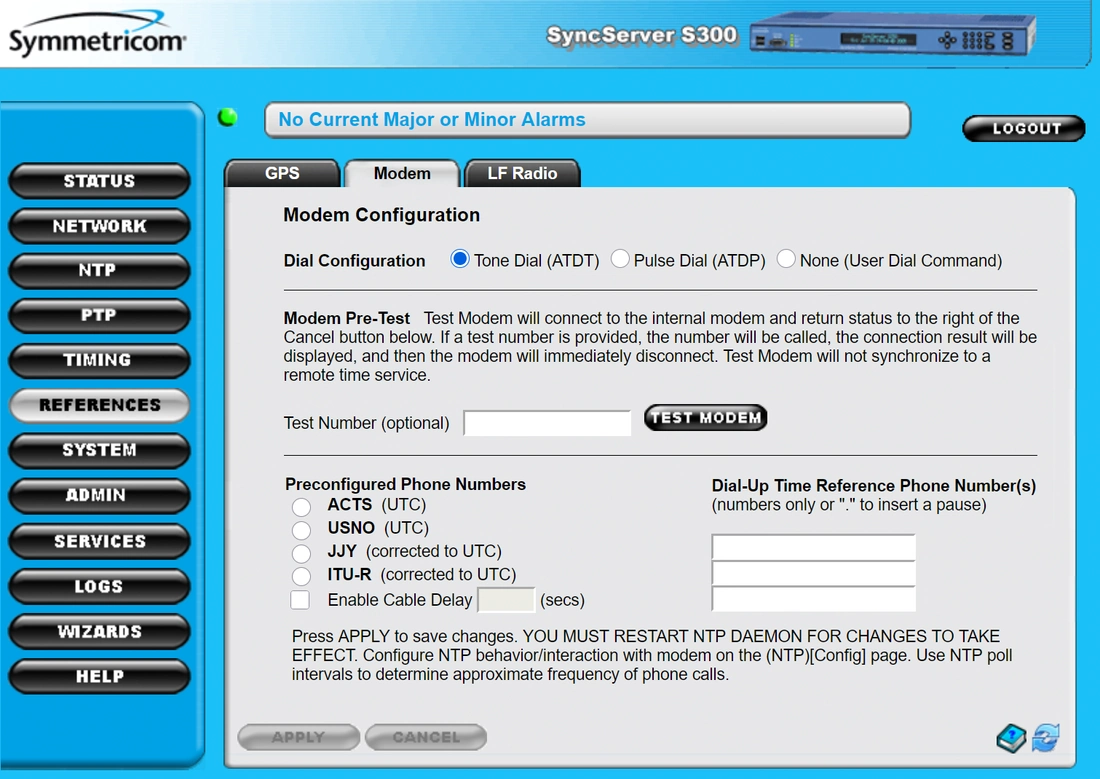The image size is (1100, 779).
Task: Open the TIMING menu
Action: pos(100,361)
